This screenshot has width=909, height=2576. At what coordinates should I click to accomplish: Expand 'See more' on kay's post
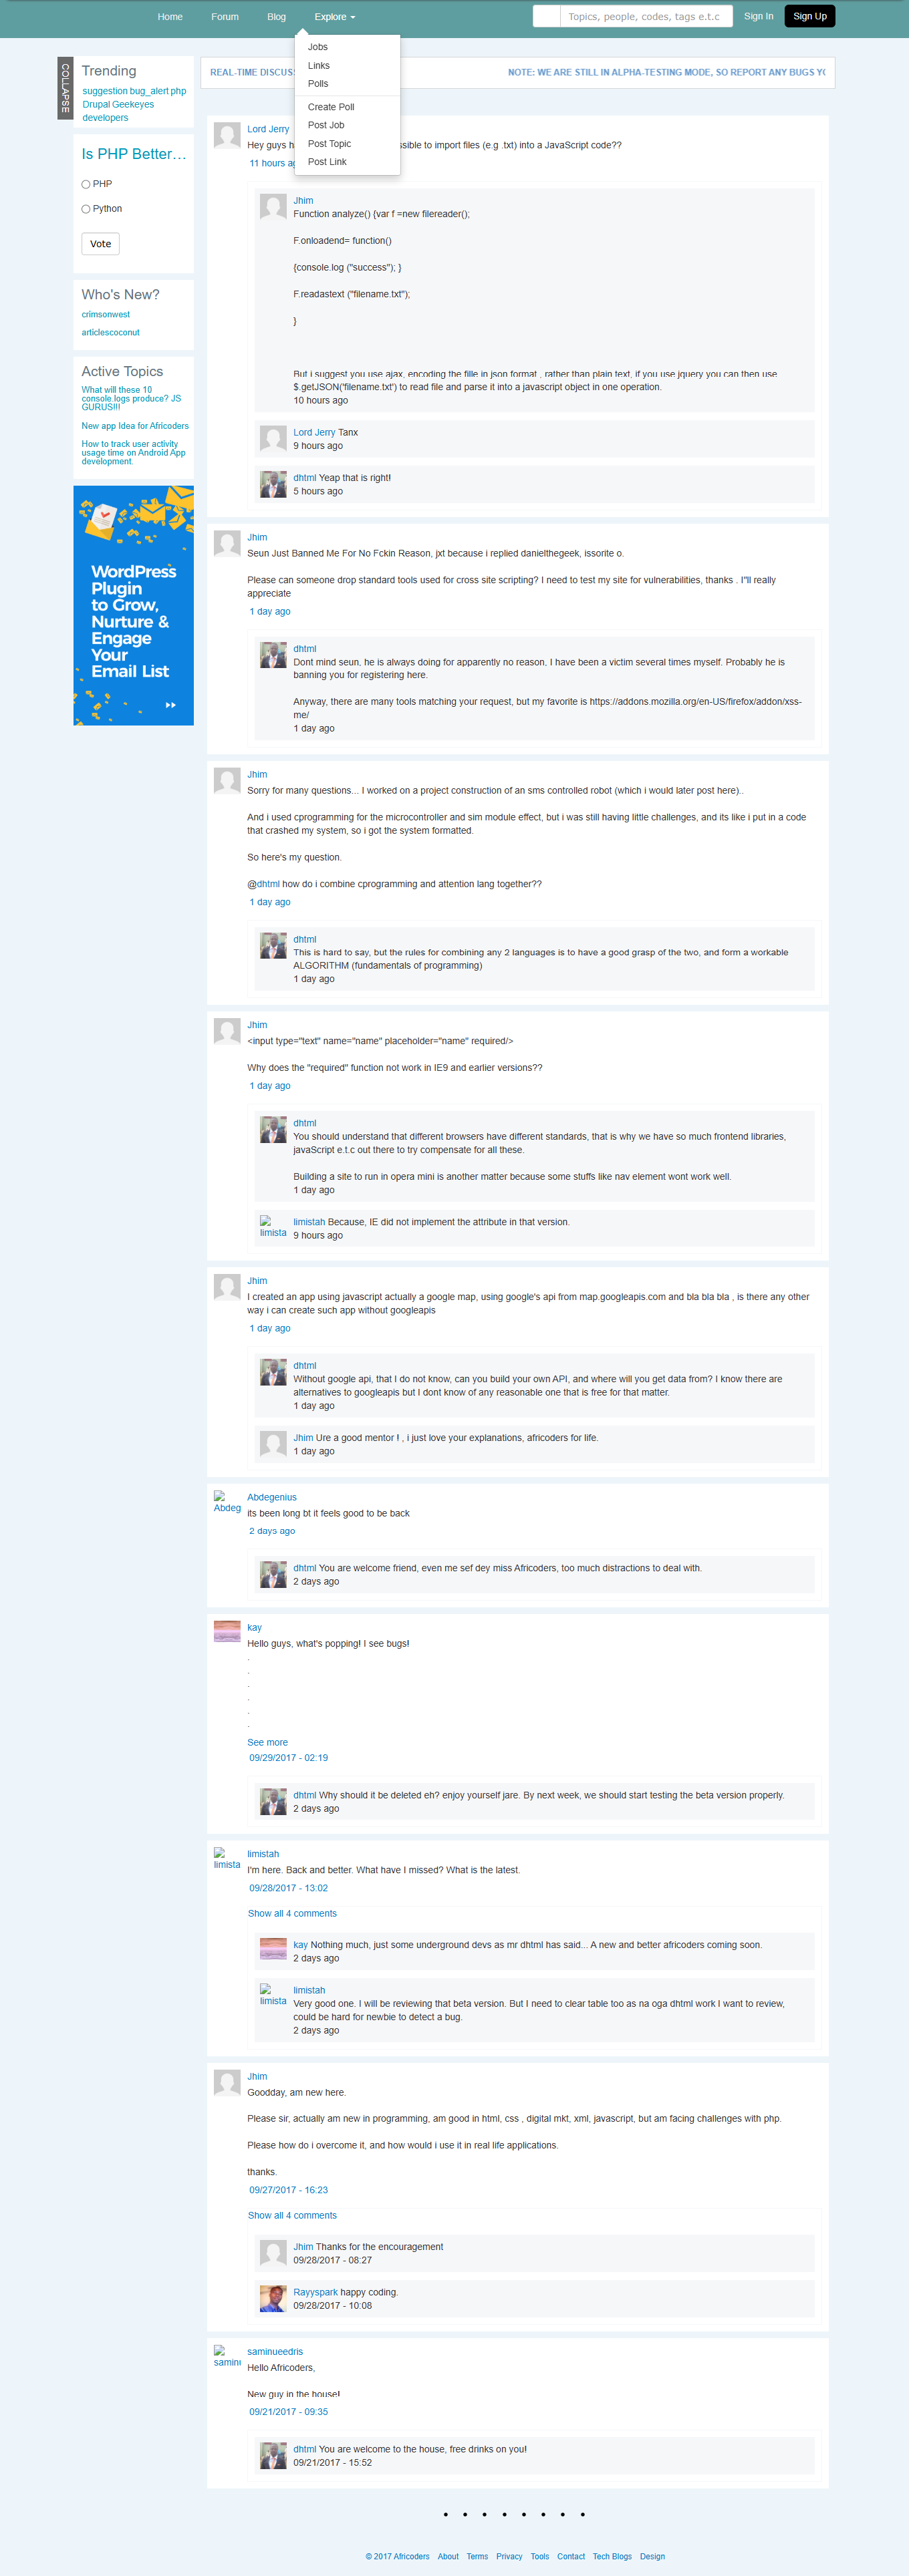click(267, 1742)
